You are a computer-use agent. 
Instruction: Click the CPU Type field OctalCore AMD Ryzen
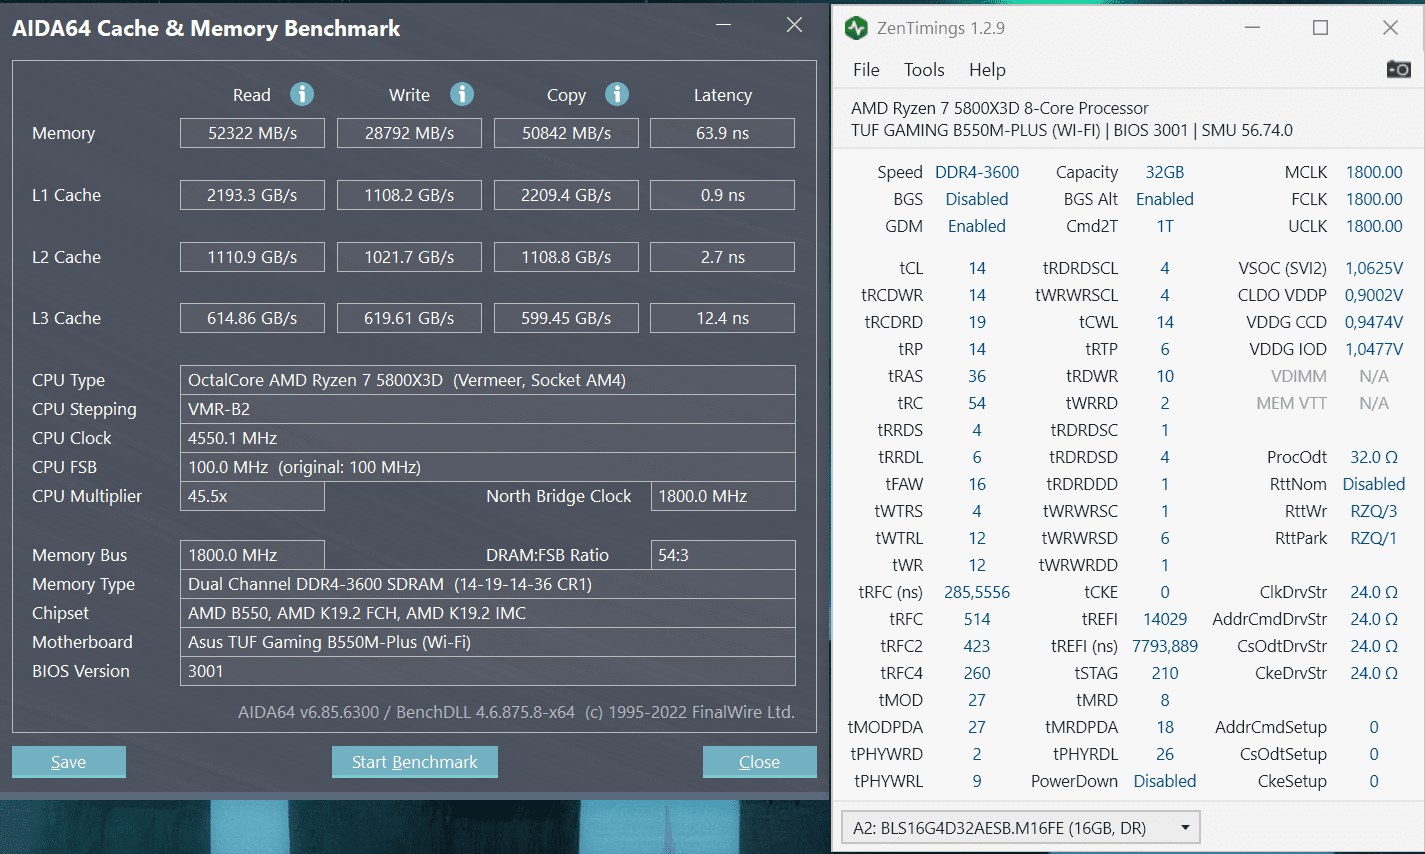click(488, 380)
